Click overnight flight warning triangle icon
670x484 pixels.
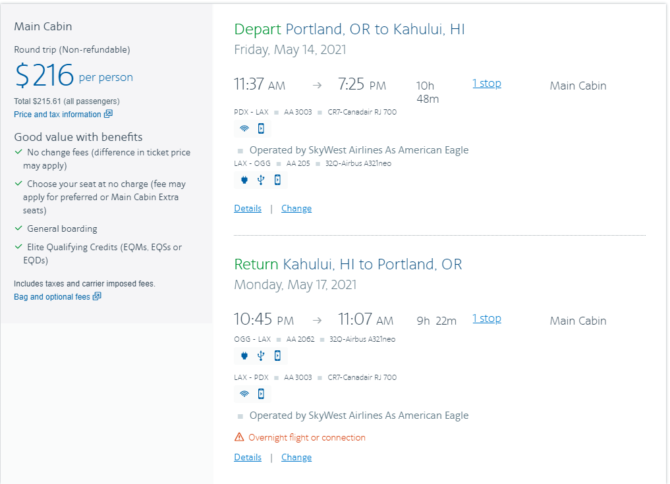pos(239,437)
